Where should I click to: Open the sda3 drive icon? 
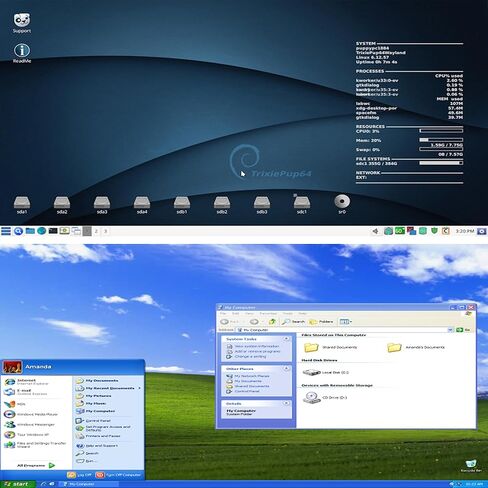click(102, 205)
